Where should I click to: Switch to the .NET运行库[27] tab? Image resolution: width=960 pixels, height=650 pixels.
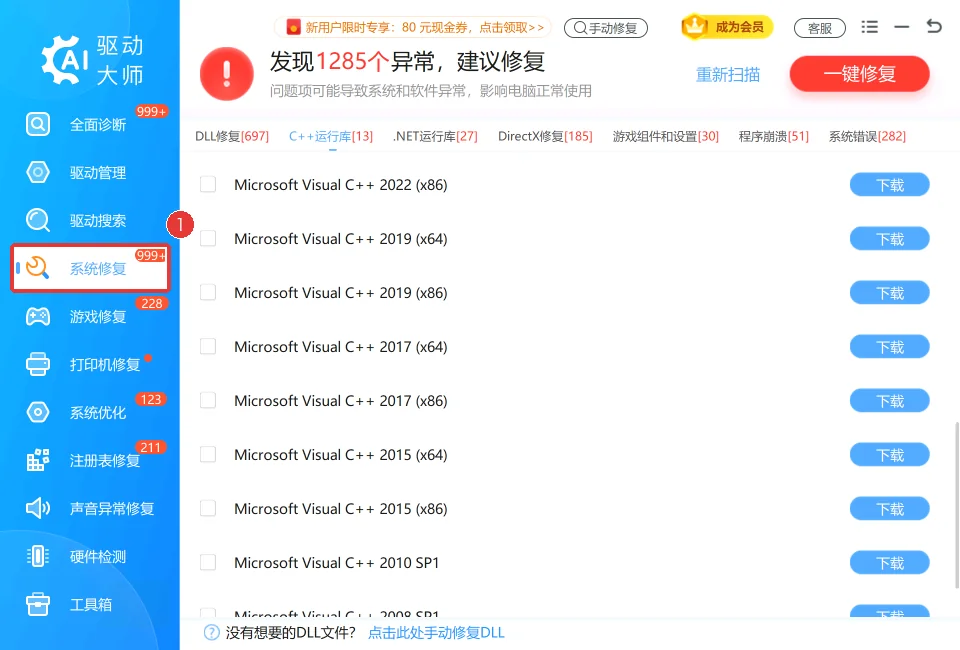click(435, 136)
